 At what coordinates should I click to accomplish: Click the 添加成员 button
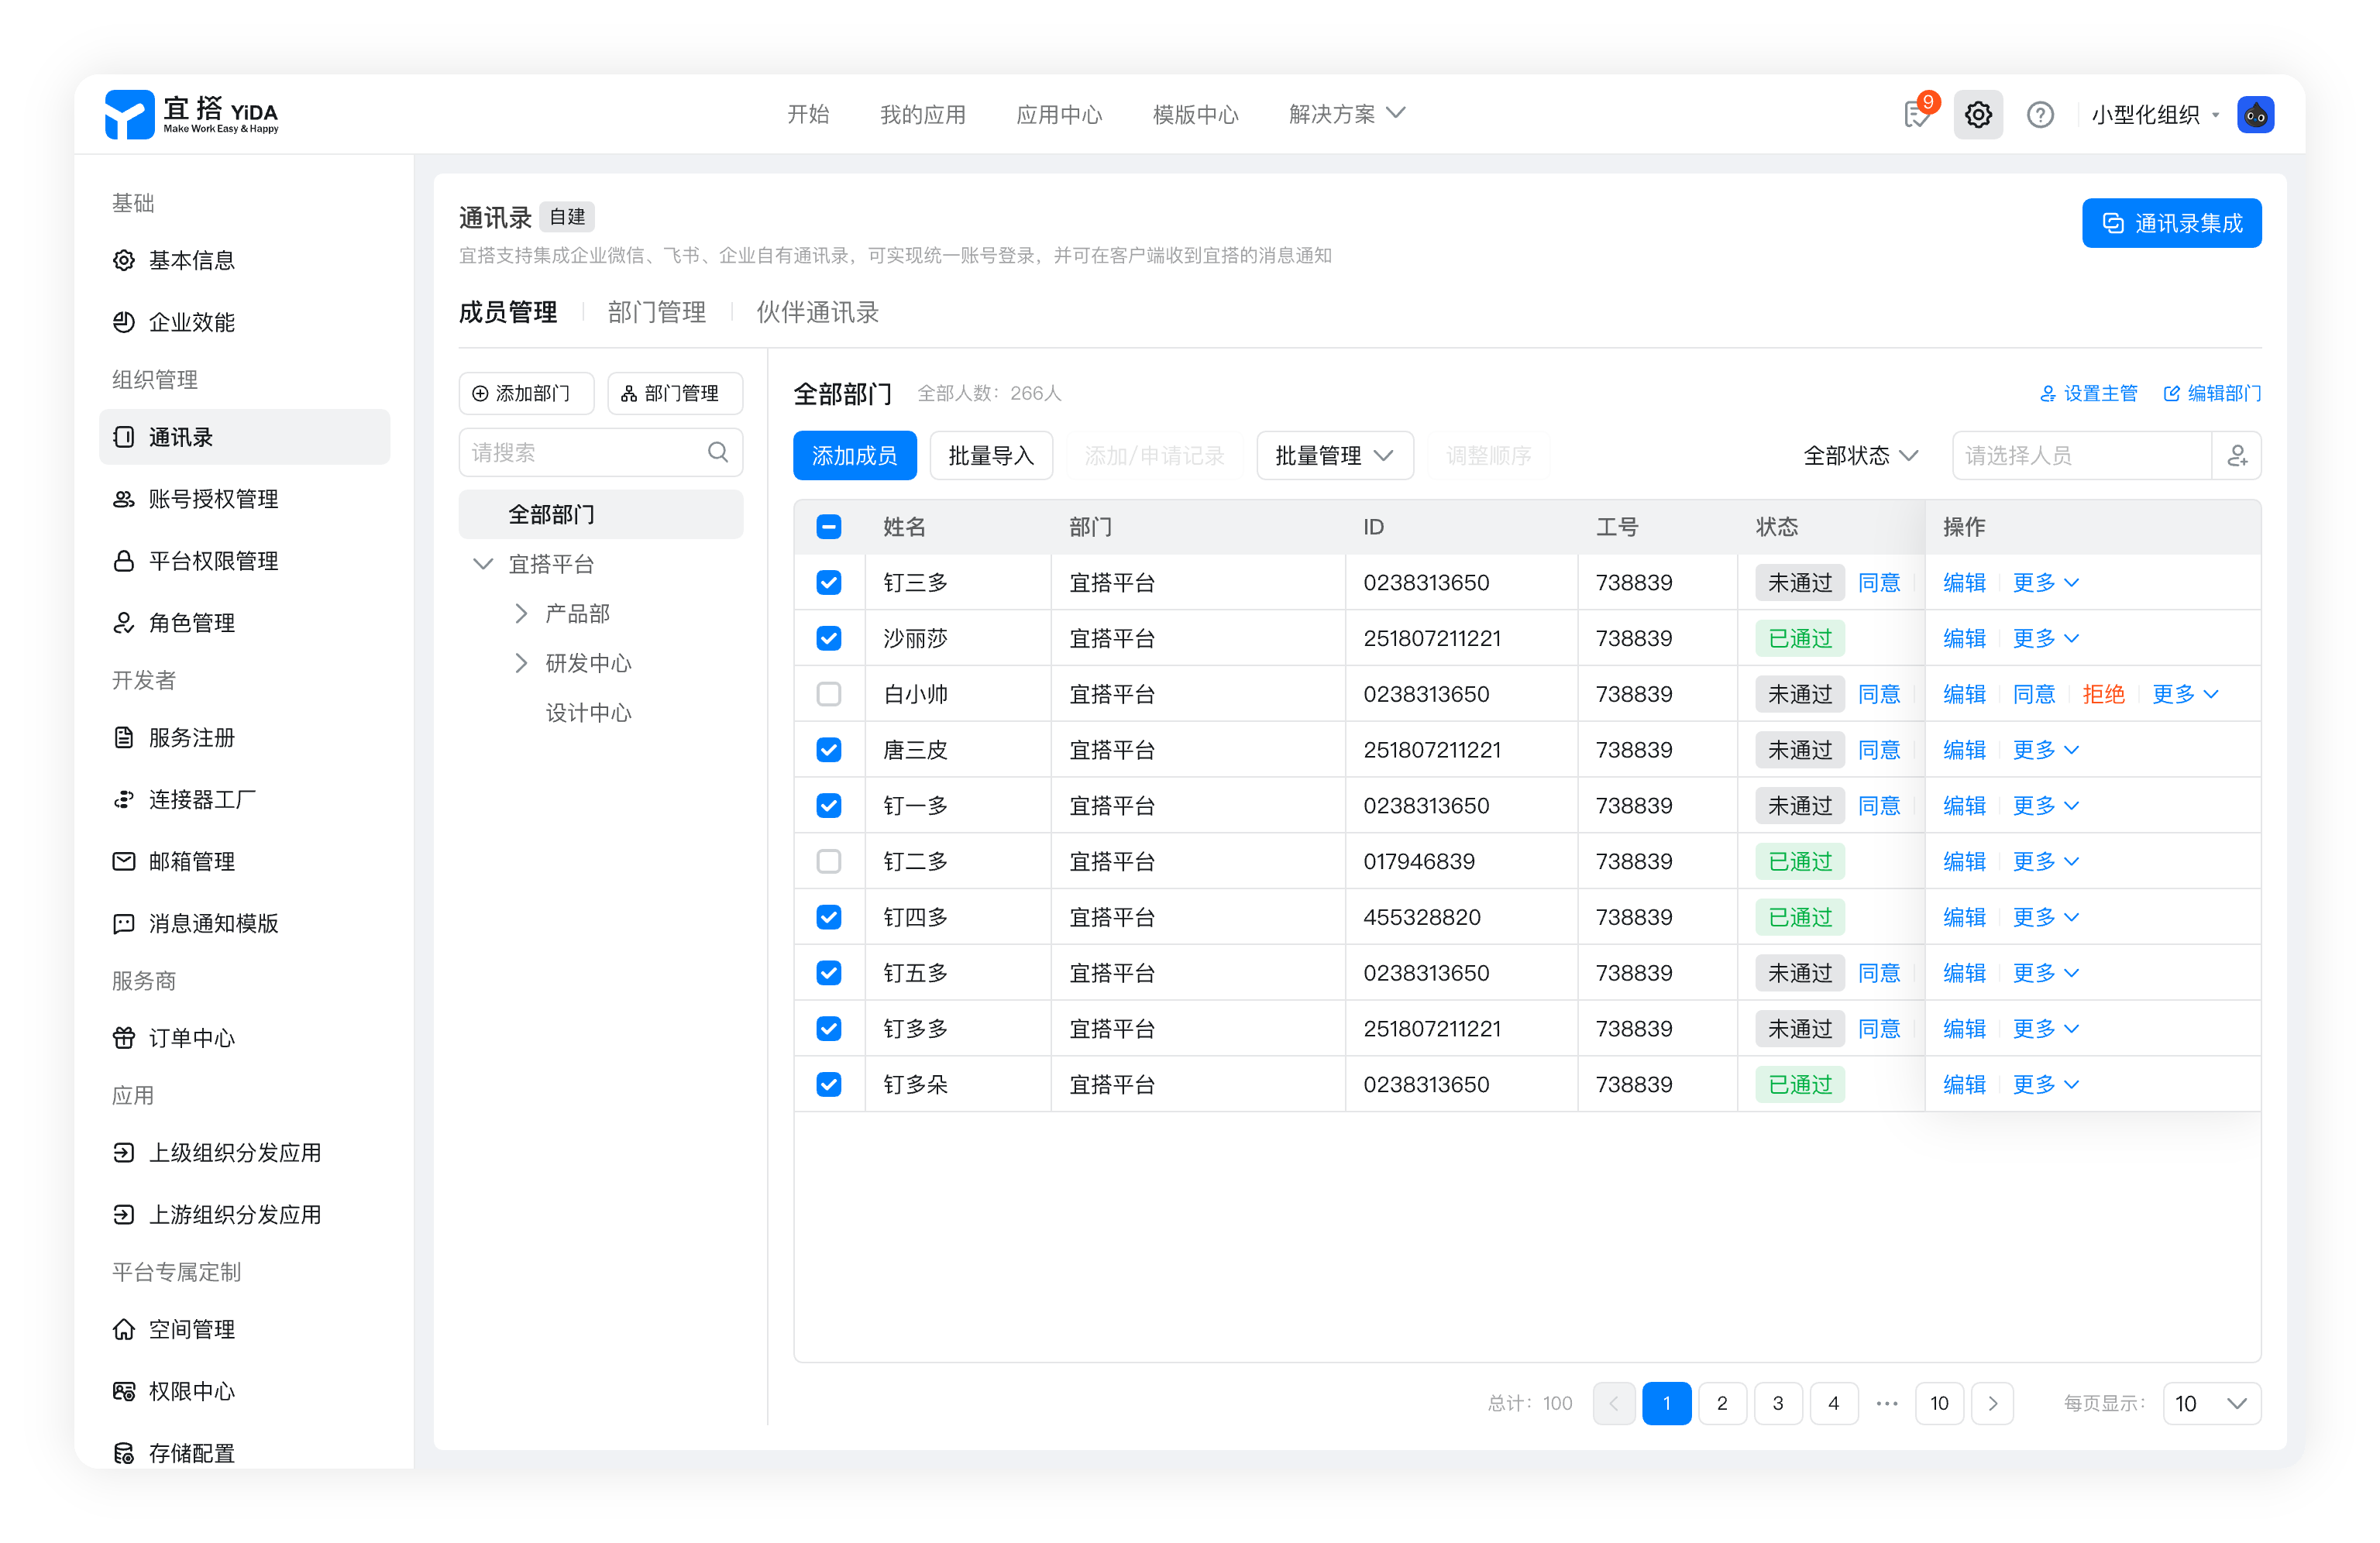pos(854,456)
